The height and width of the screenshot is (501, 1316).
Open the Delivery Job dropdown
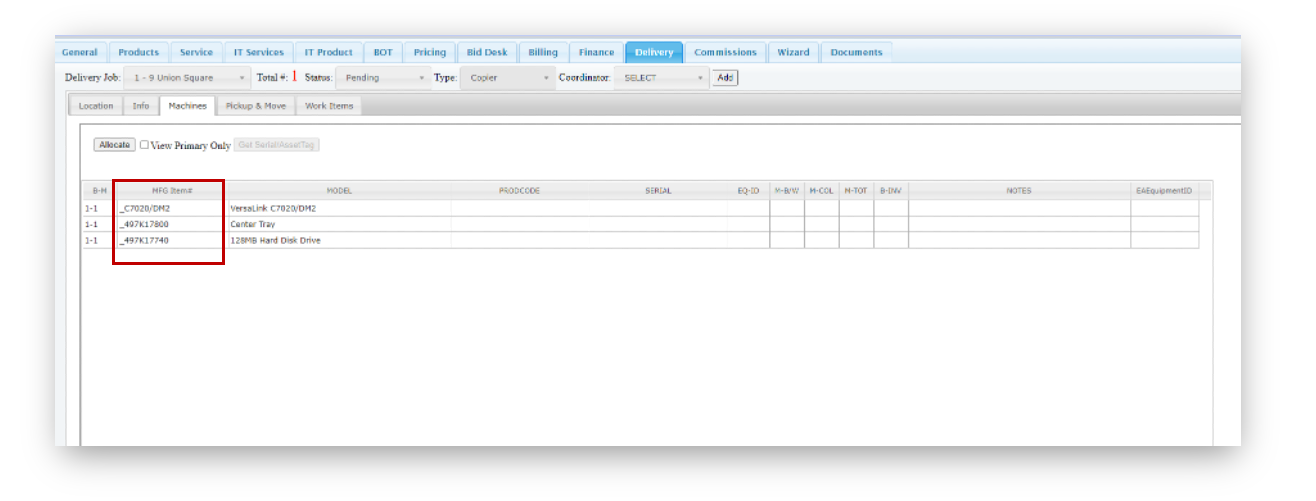point(187,78)
